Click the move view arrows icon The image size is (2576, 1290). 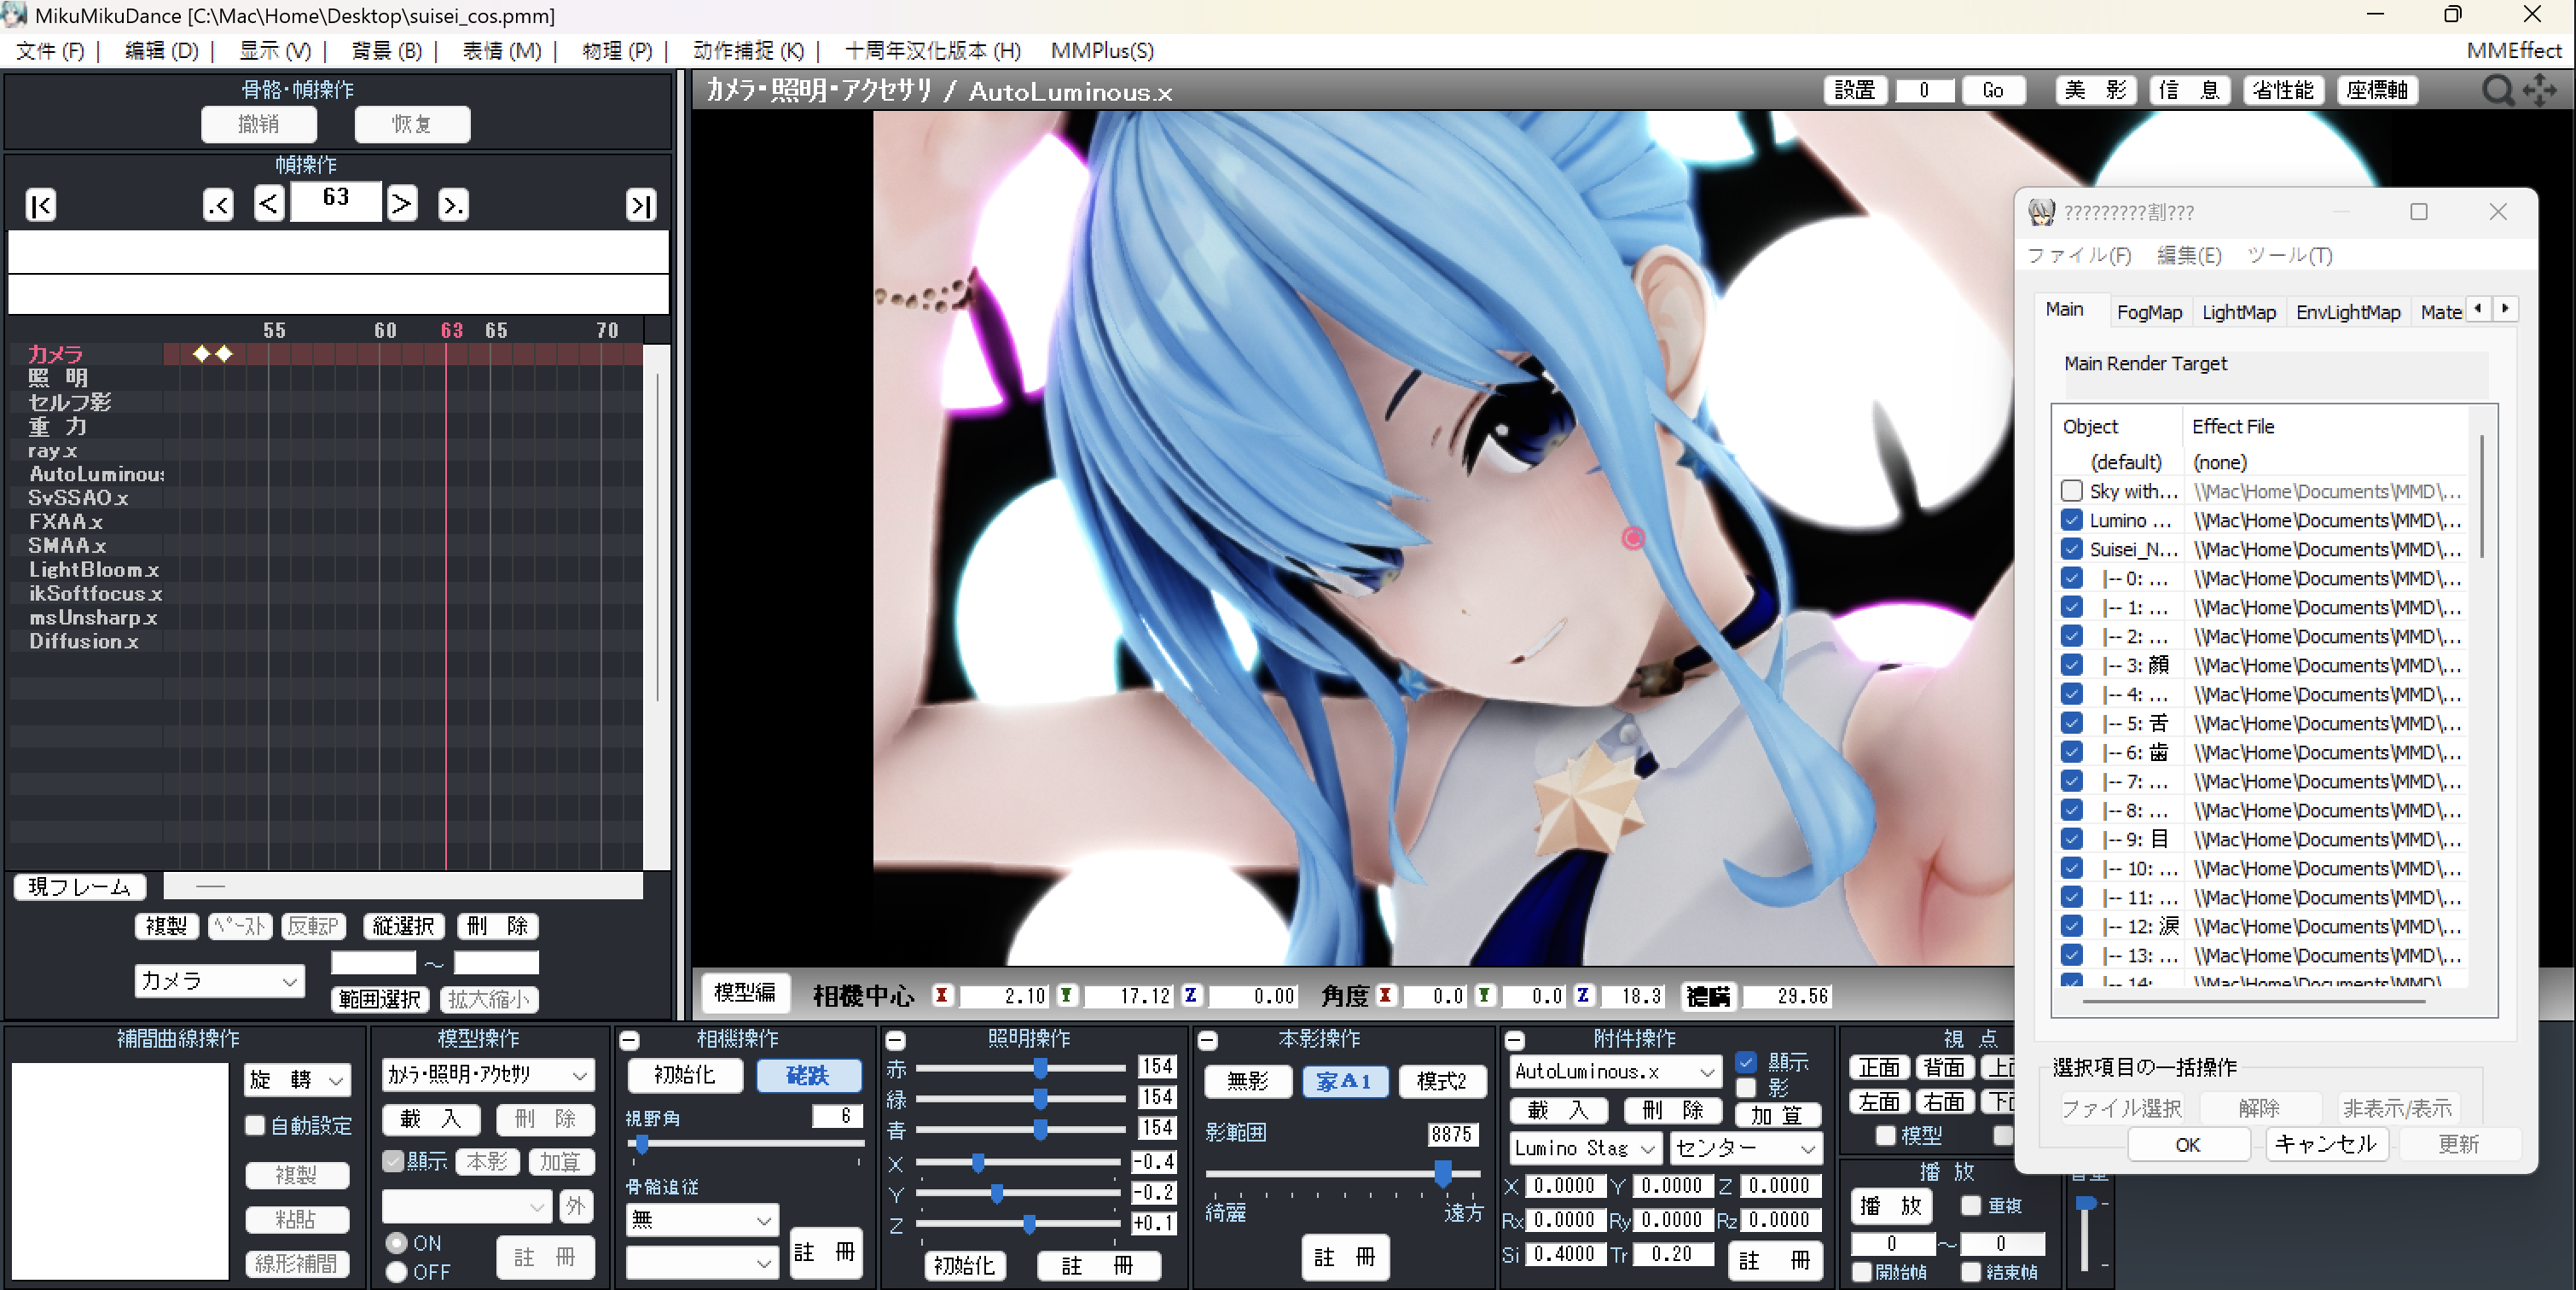point(2539,91)
